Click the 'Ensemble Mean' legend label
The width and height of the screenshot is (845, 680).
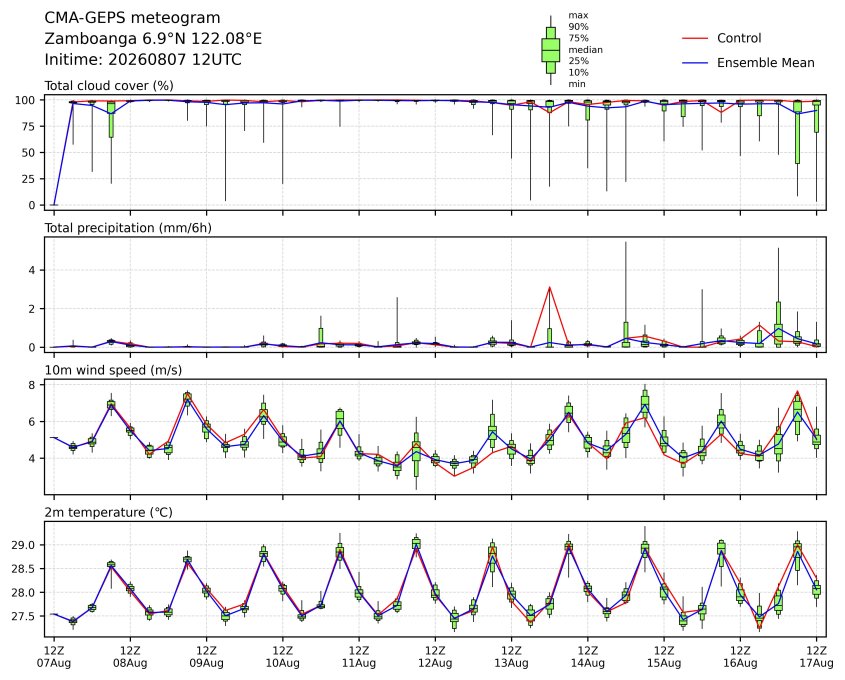766,63
